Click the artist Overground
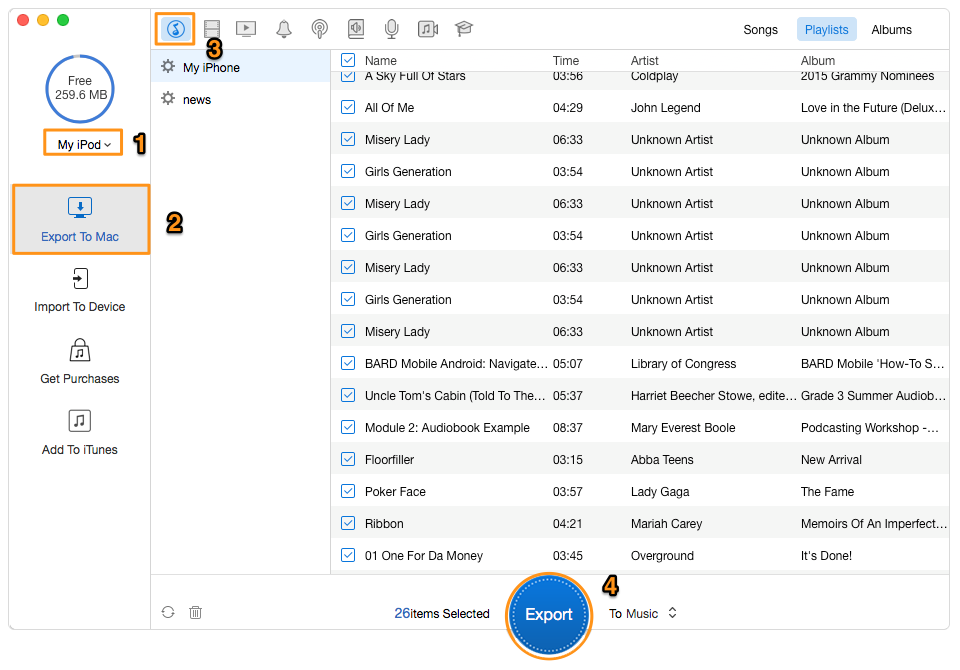960x670 pixels. [x=662, y=555]
